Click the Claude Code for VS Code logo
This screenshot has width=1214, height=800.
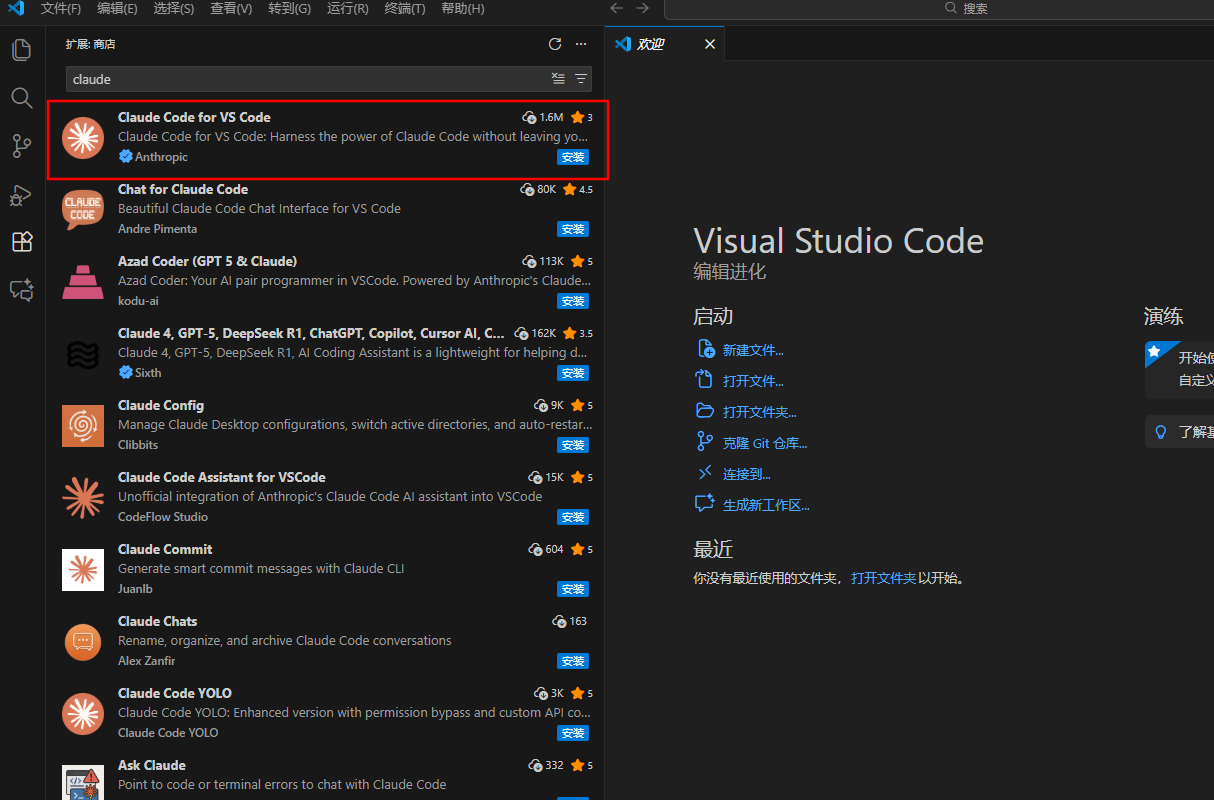pyautogui.click(x=83, y=138)
